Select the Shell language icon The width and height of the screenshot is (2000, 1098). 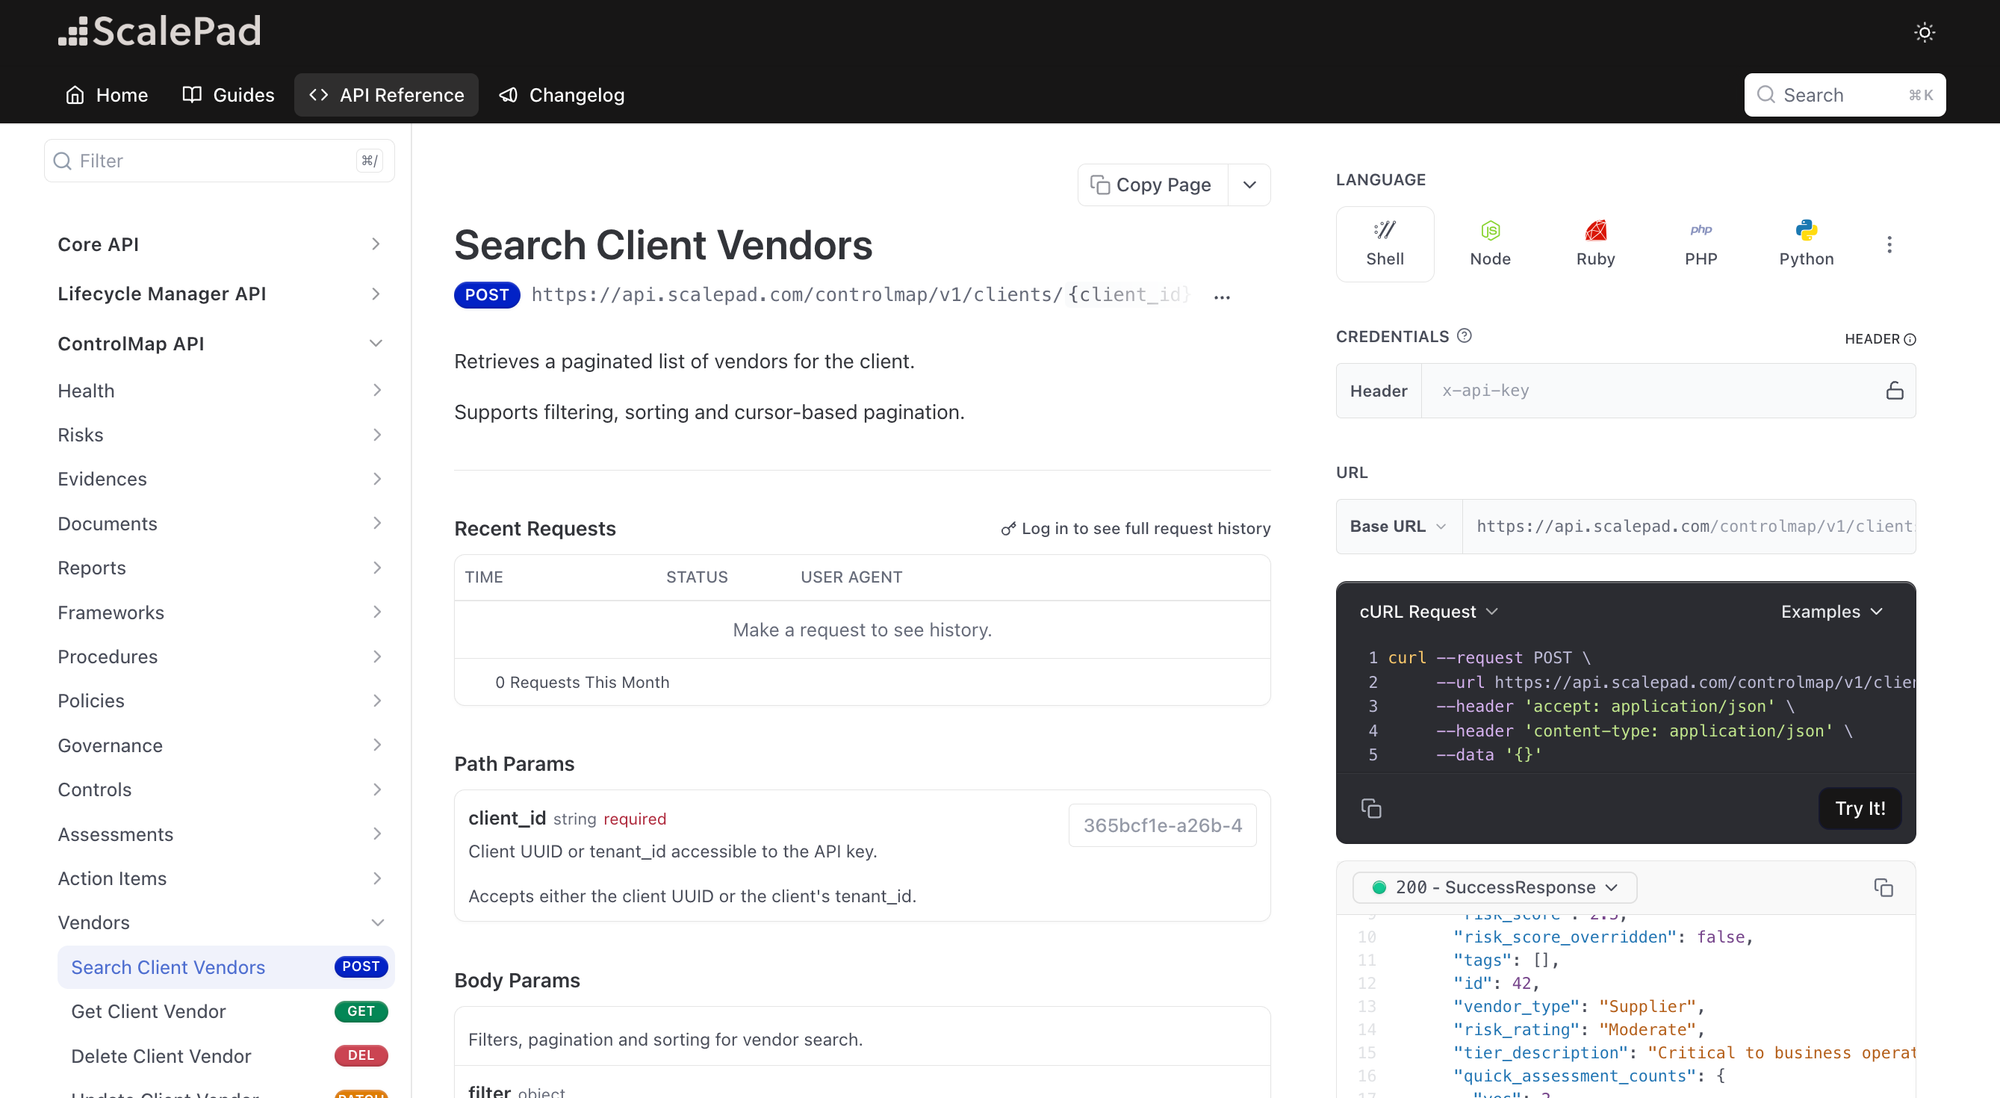tap(1385, 244)
